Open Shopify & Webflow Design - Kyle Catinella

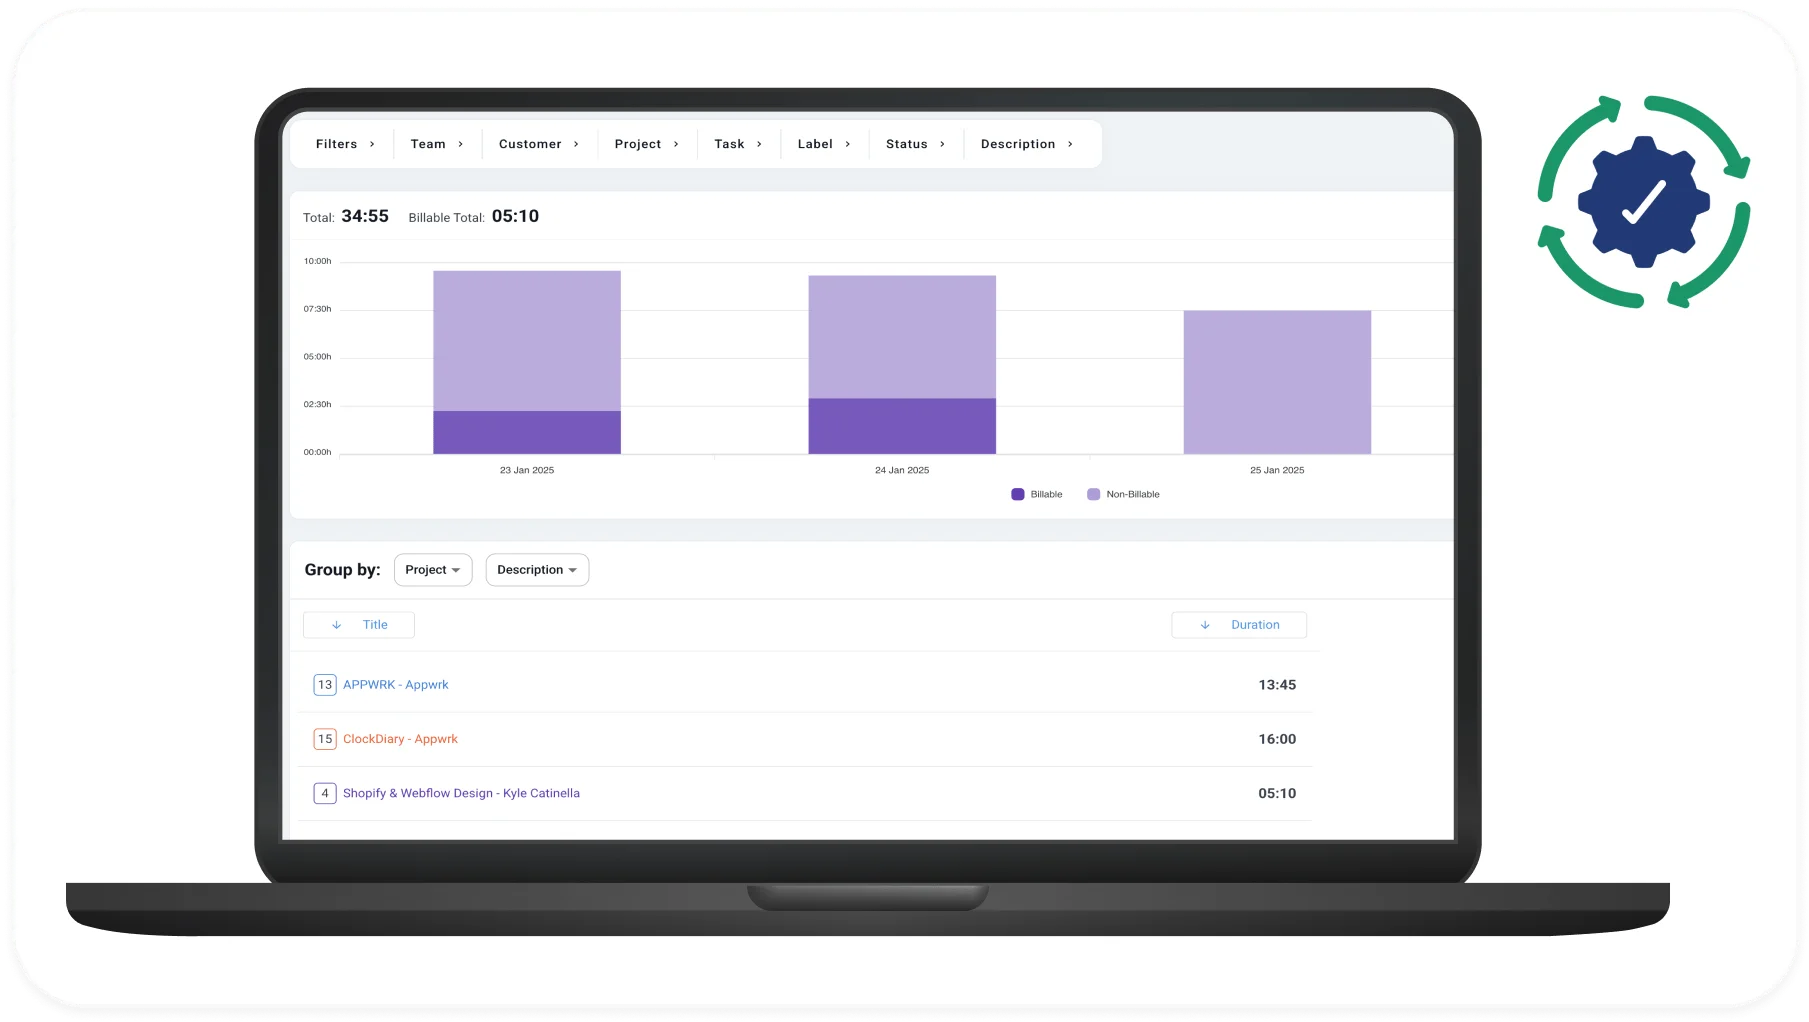[461, 793]
